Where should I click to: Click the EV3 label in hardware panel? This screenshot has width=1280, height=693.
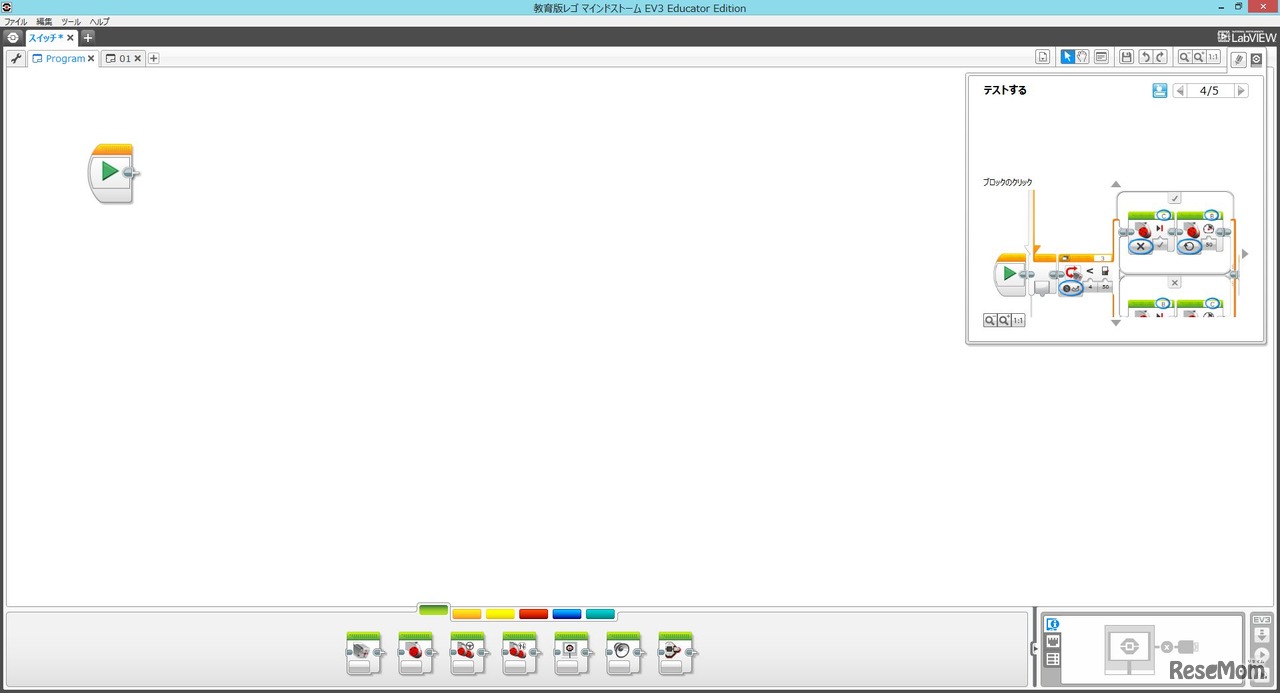point(1262,619)
